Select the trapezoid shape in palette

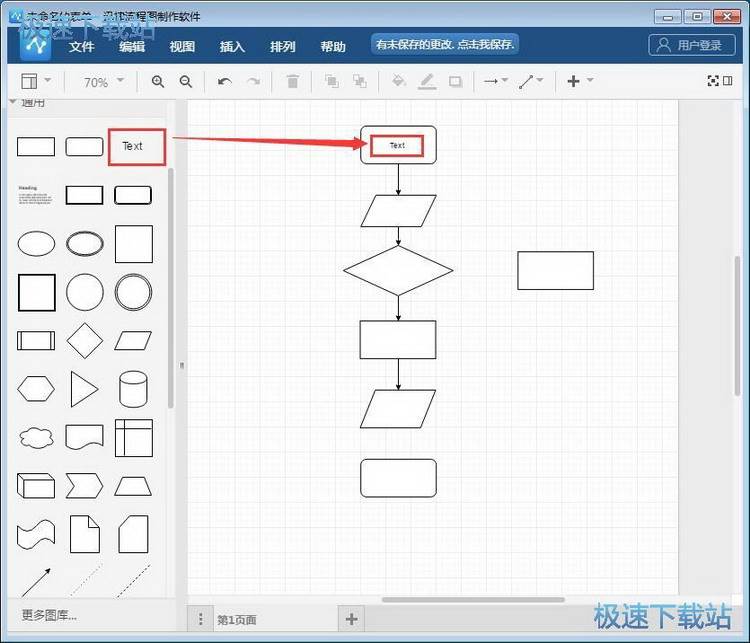pos(133,486)
